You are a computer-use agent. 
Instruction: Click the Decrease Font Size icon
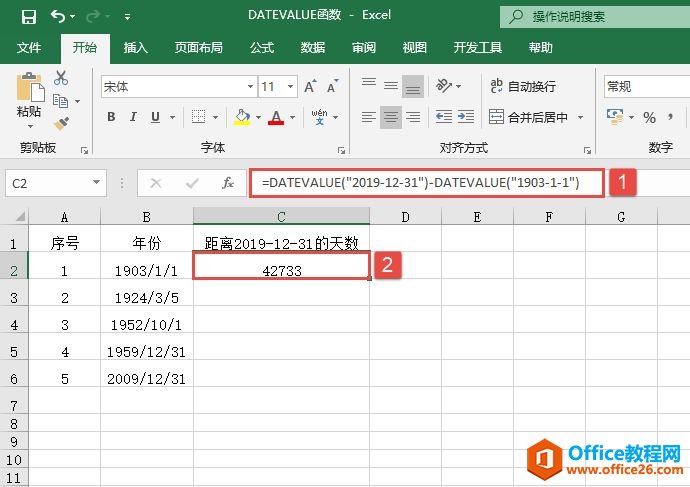tap(333, 86)
